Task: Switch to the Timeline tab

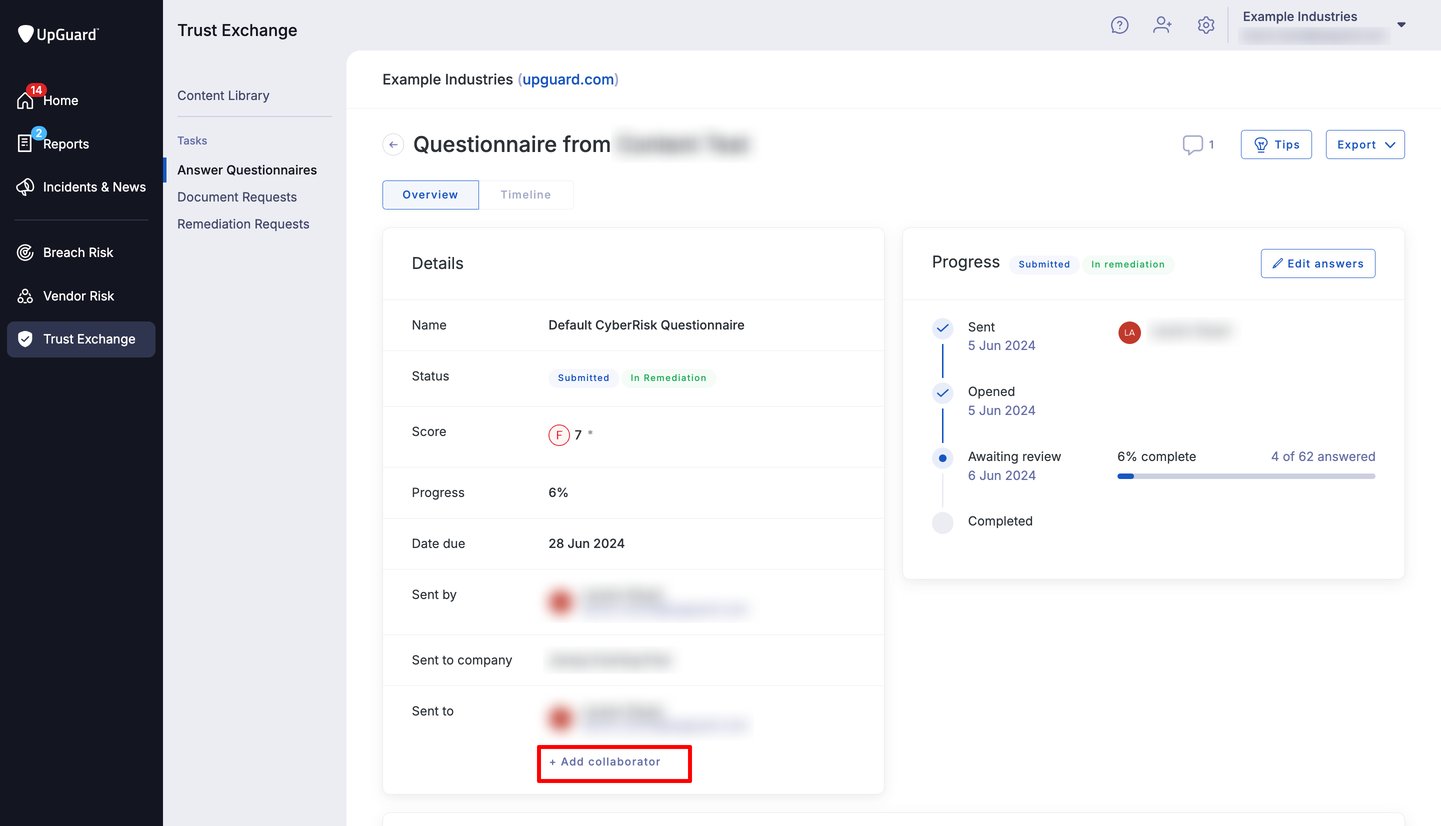Action: (526, 195)
